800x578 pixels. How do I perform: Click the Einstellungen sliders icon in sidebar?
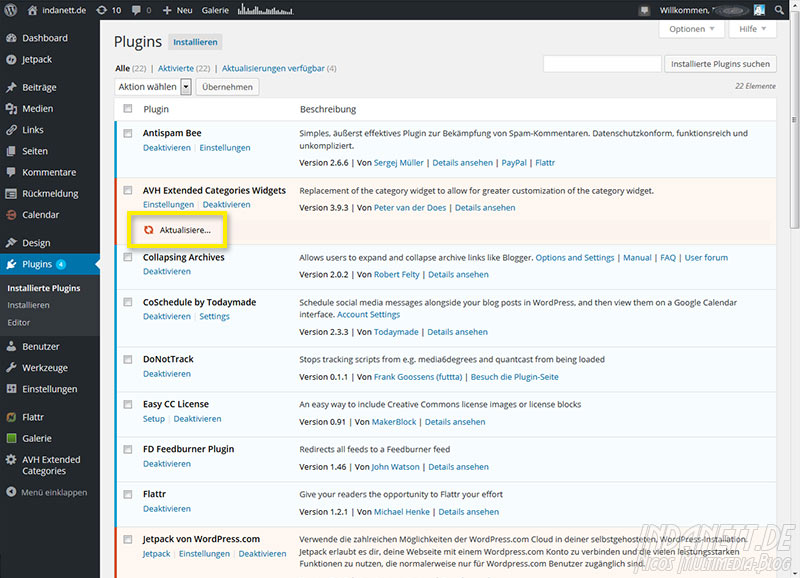point(11,389)
